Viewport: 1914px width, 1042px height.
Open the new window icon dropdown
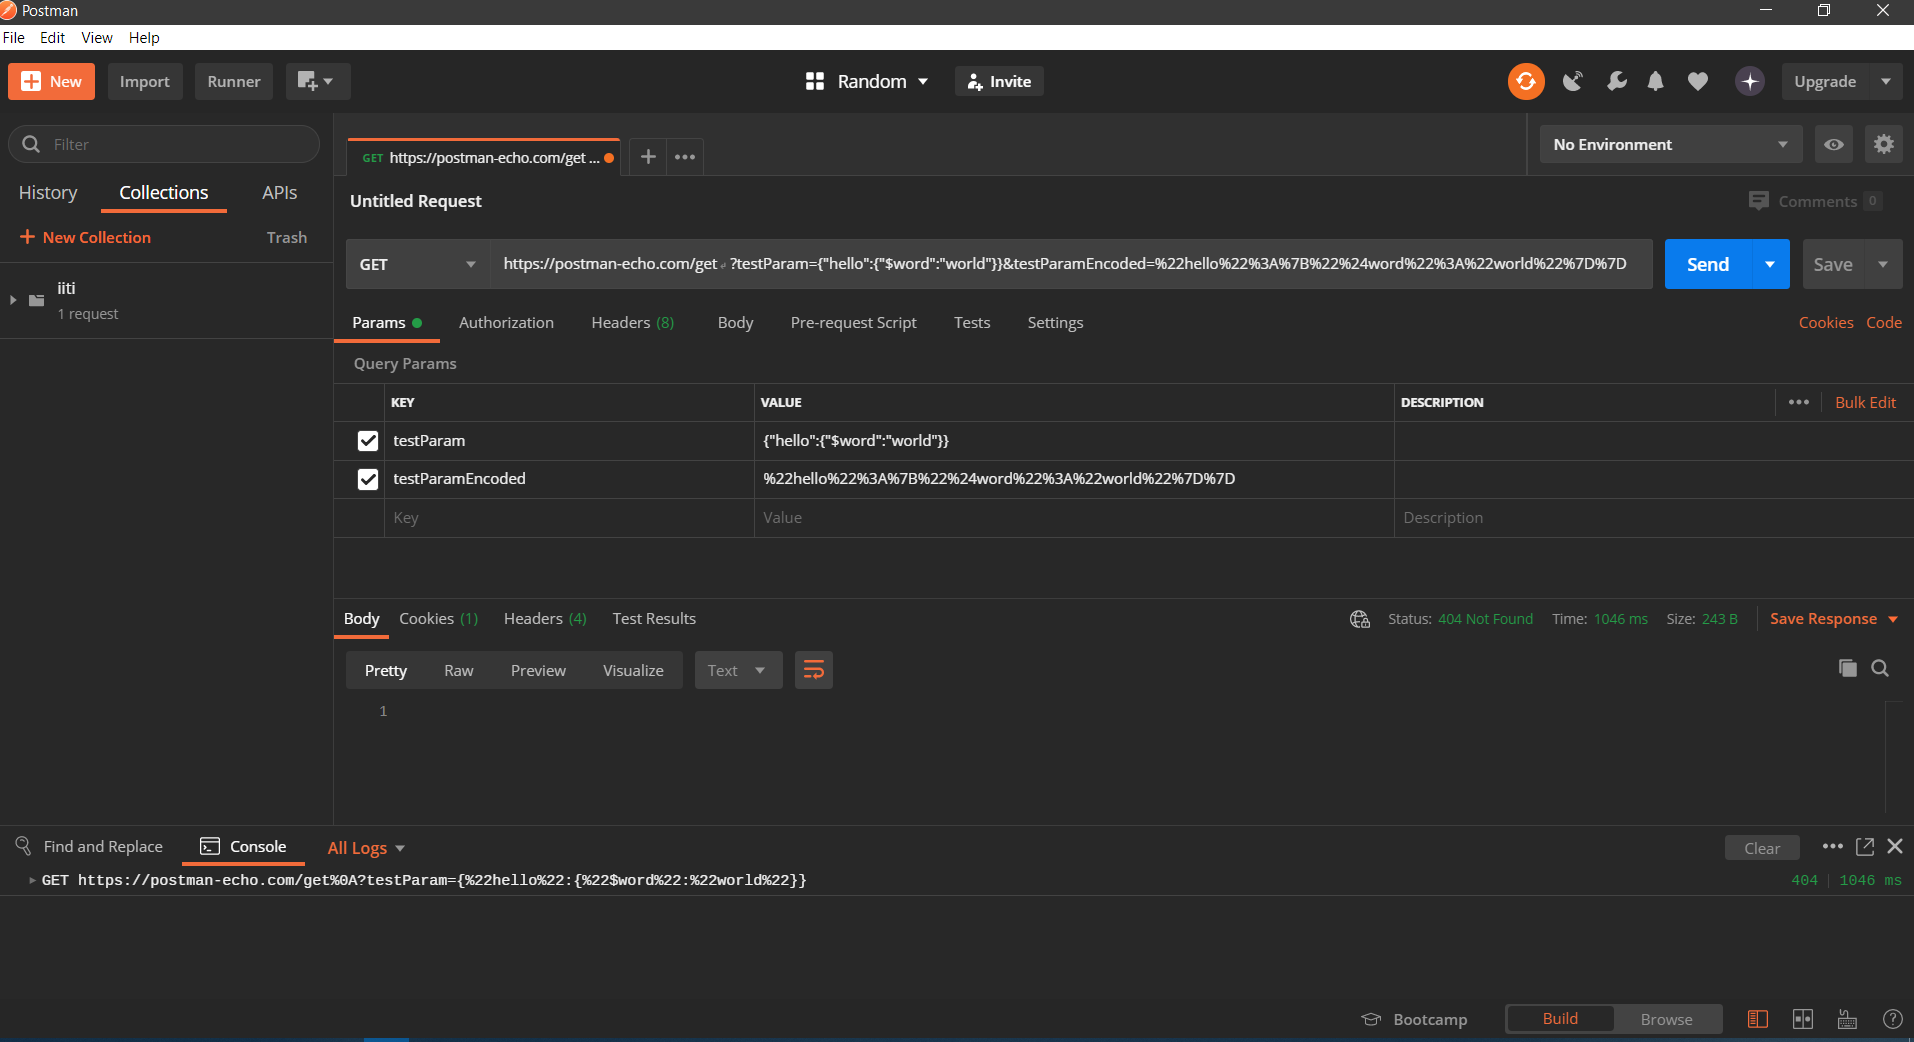coord(317,81)
